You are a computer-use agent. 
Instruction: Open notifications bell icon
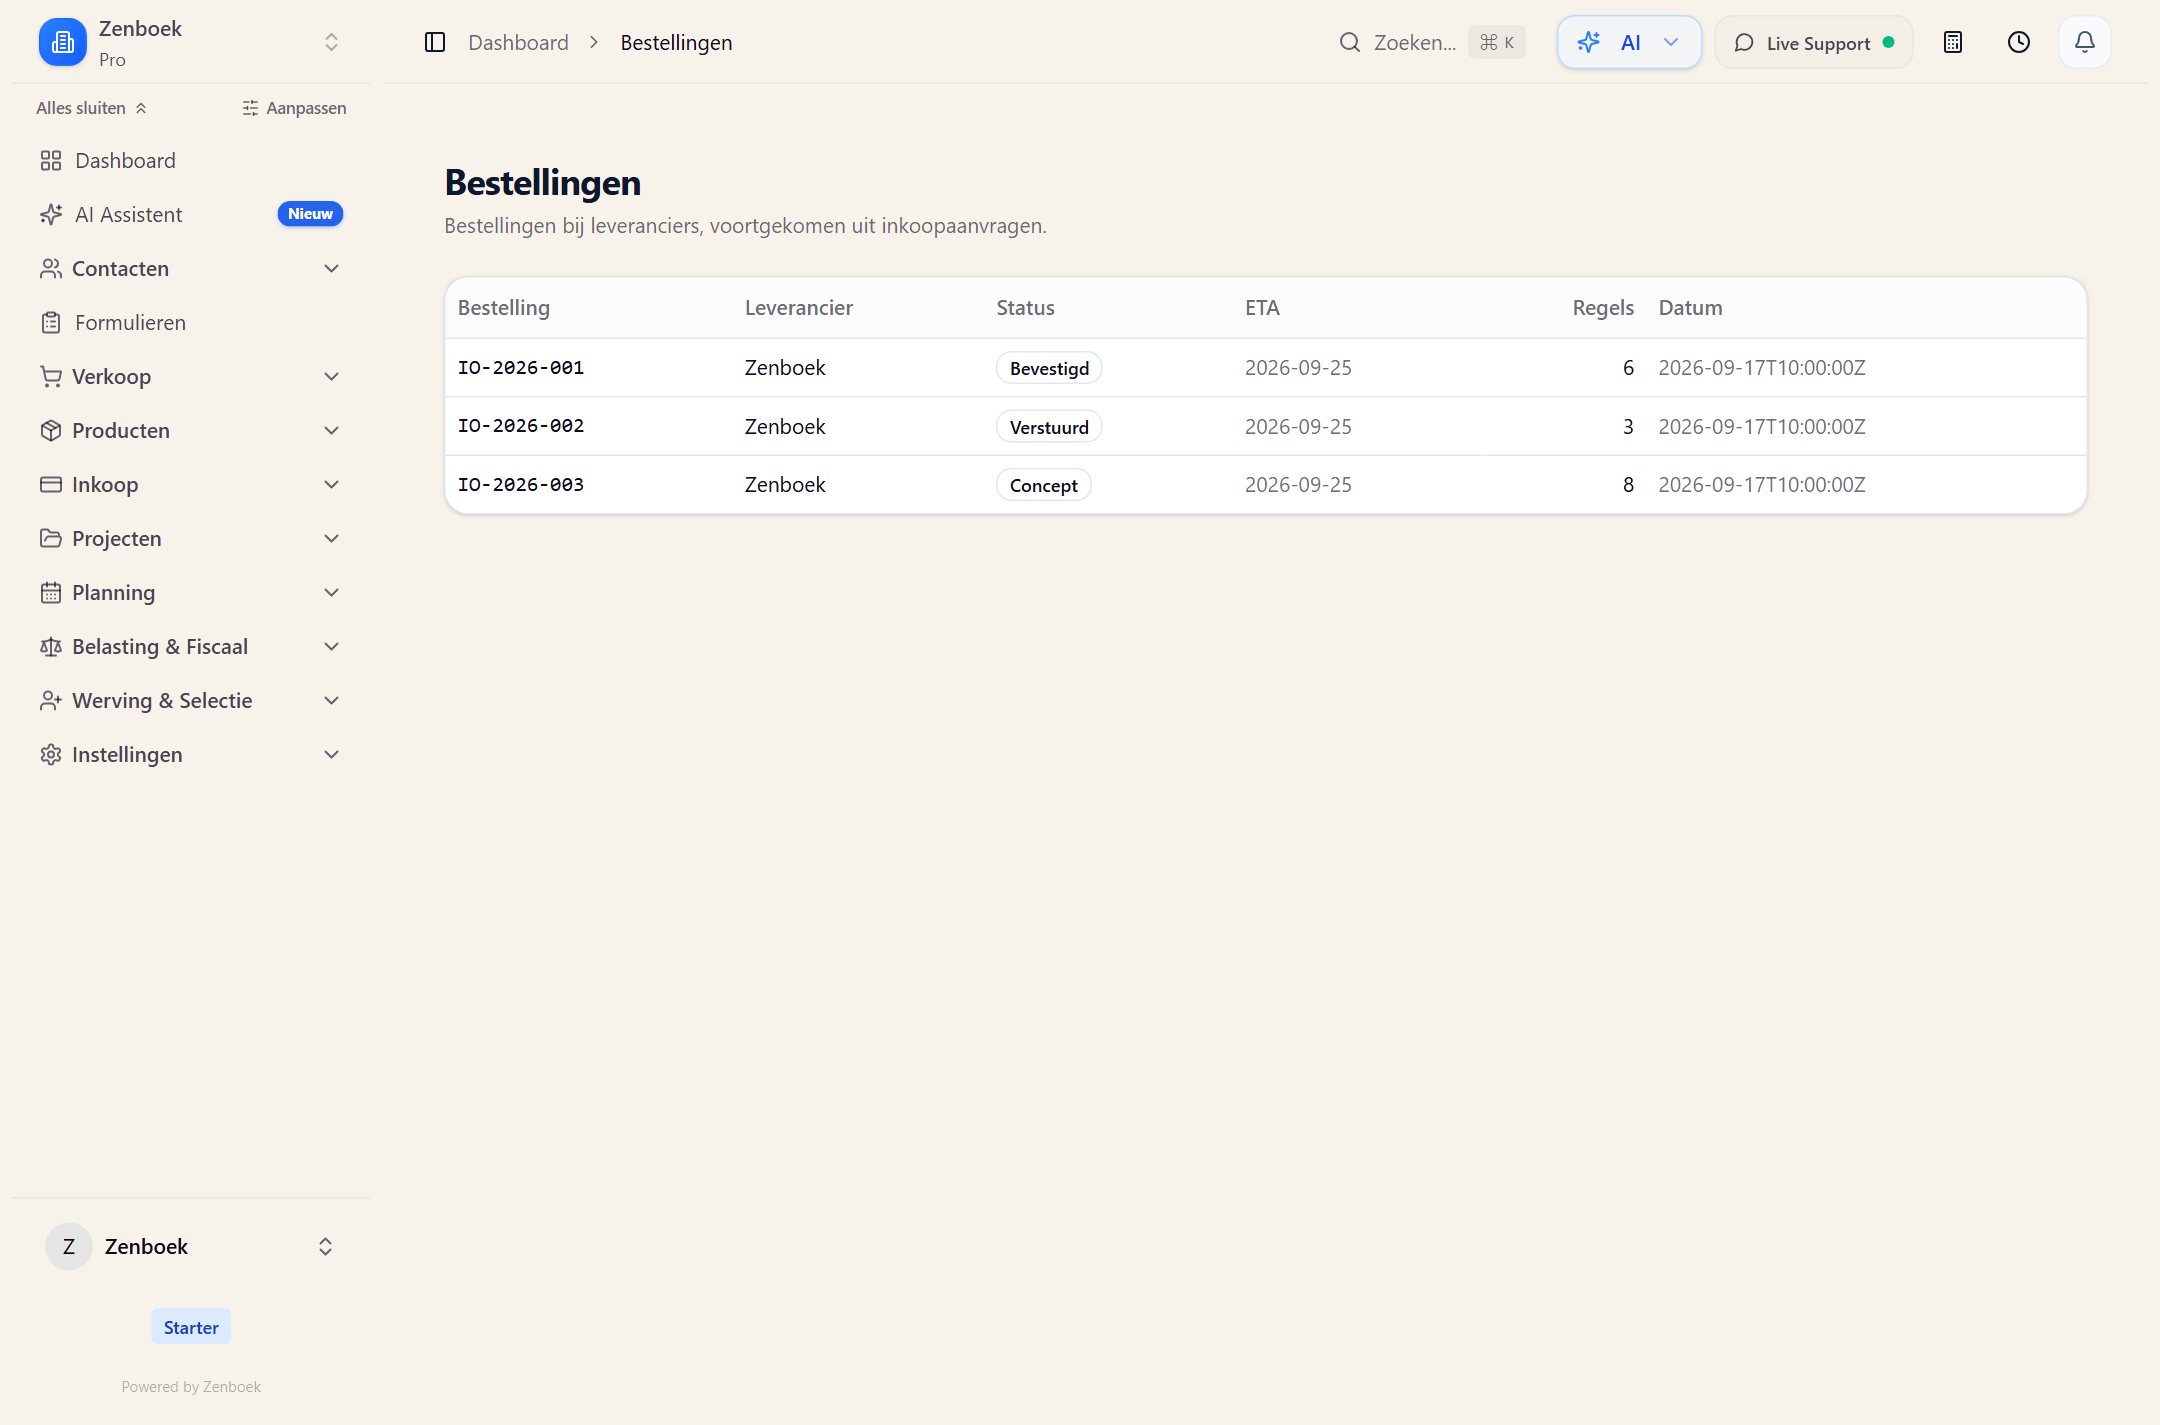click(x=2084, y=42)
